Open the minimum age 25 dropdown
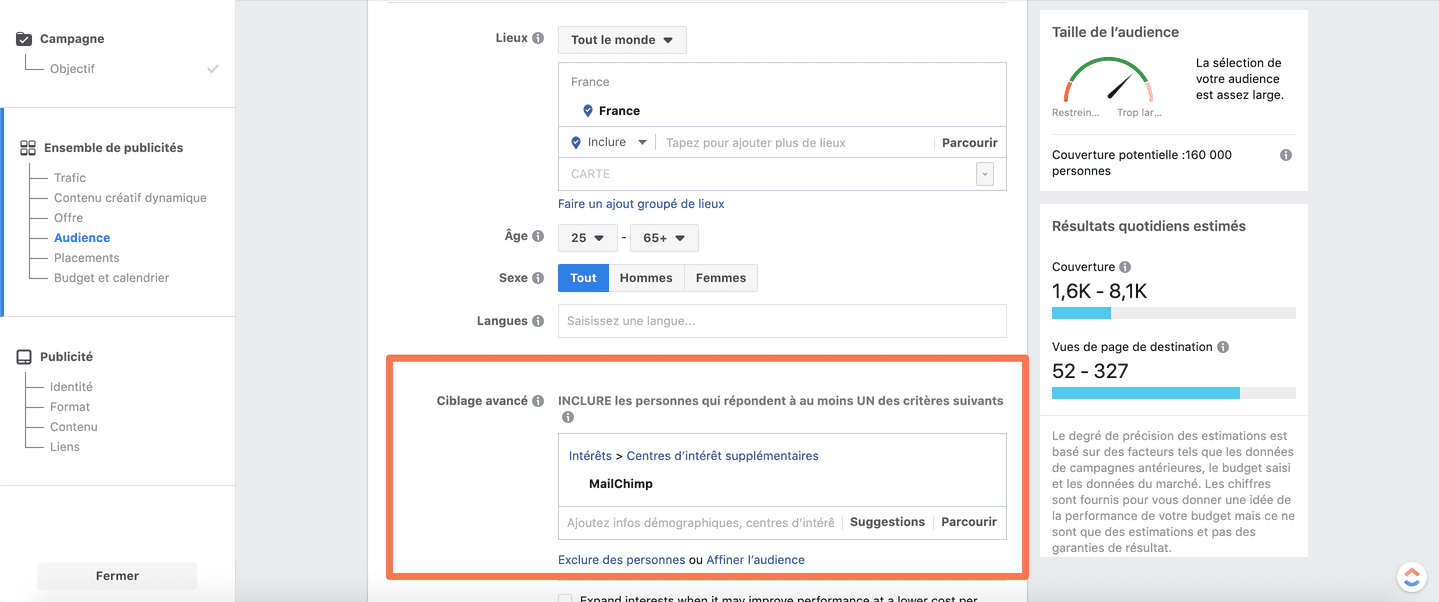The width and height of the screenshot is (1439, 602). [x=588, y=238]
